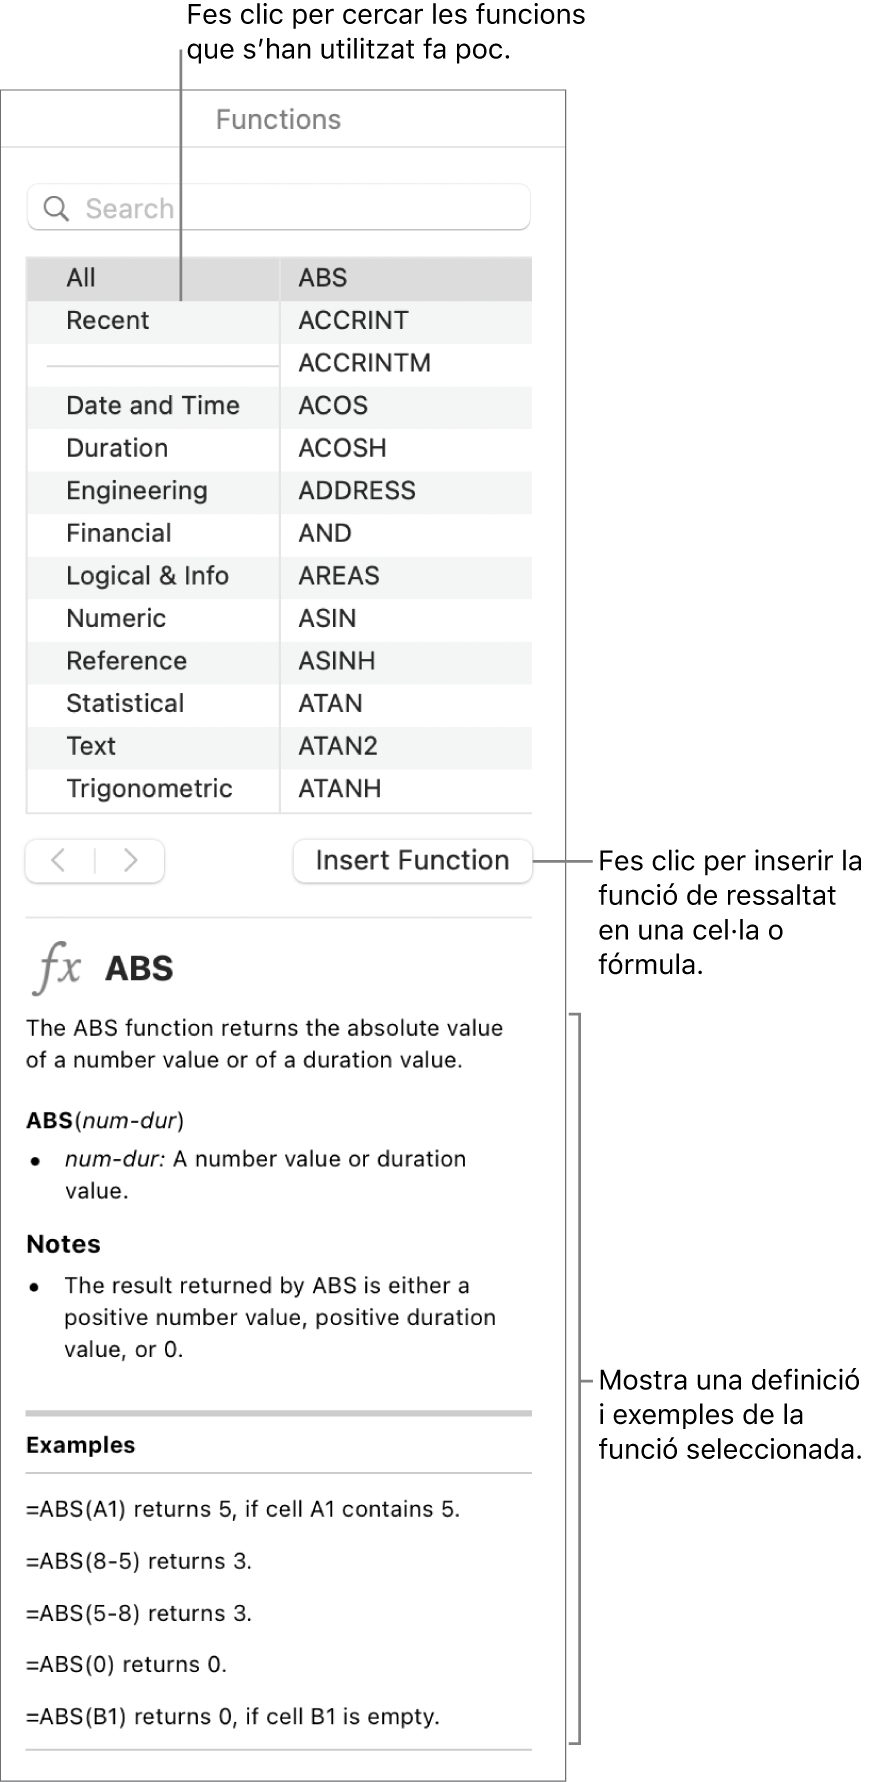The height and width of the screenshot is (1782, 870).
Task: Select the Logical & Info category
Action: point(147,576)
